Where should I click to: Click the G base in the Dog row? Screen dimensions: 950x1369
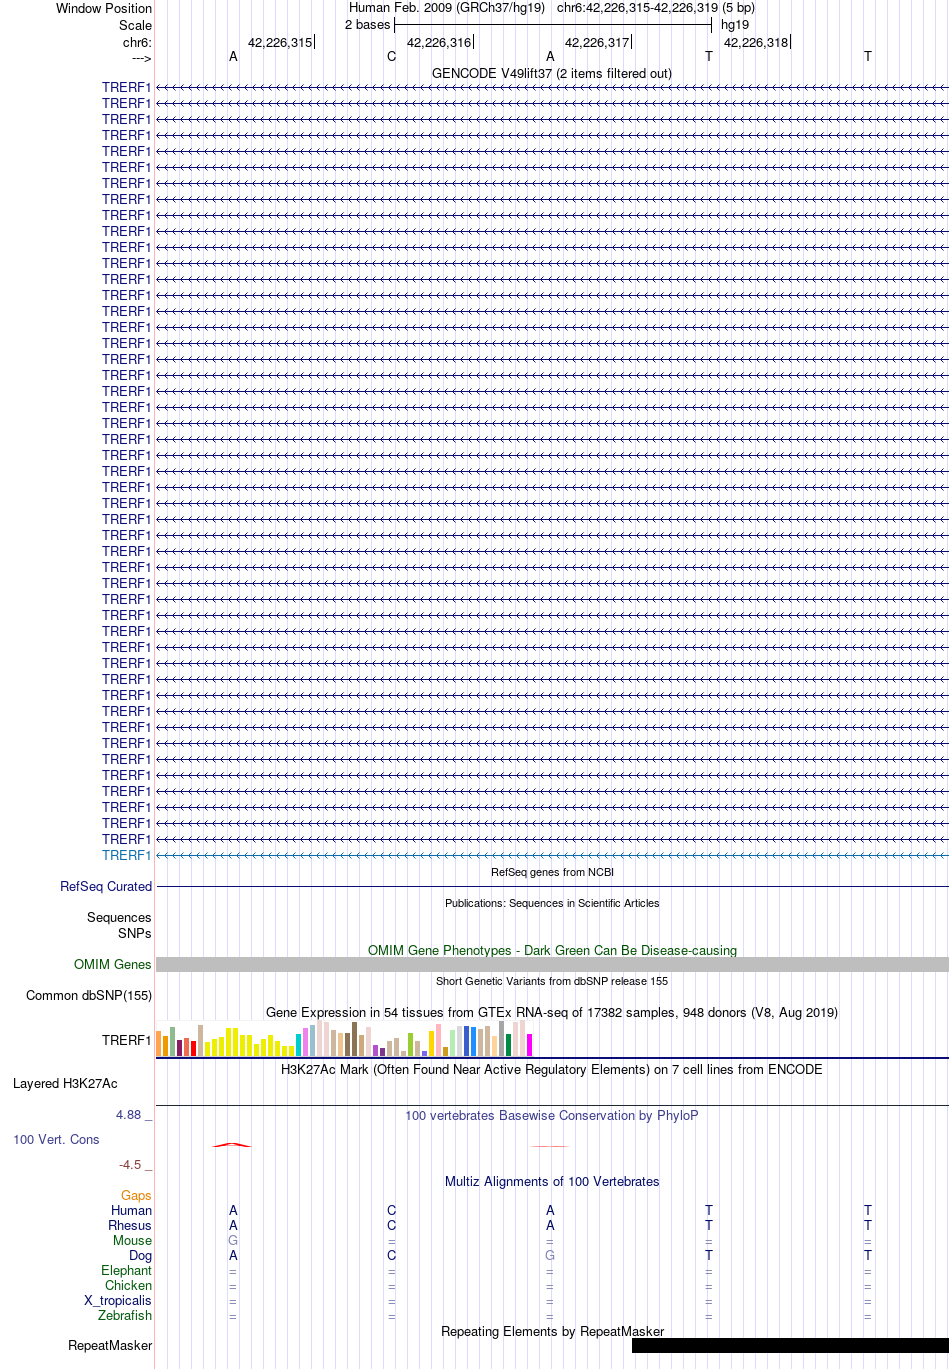point(550,1256)
